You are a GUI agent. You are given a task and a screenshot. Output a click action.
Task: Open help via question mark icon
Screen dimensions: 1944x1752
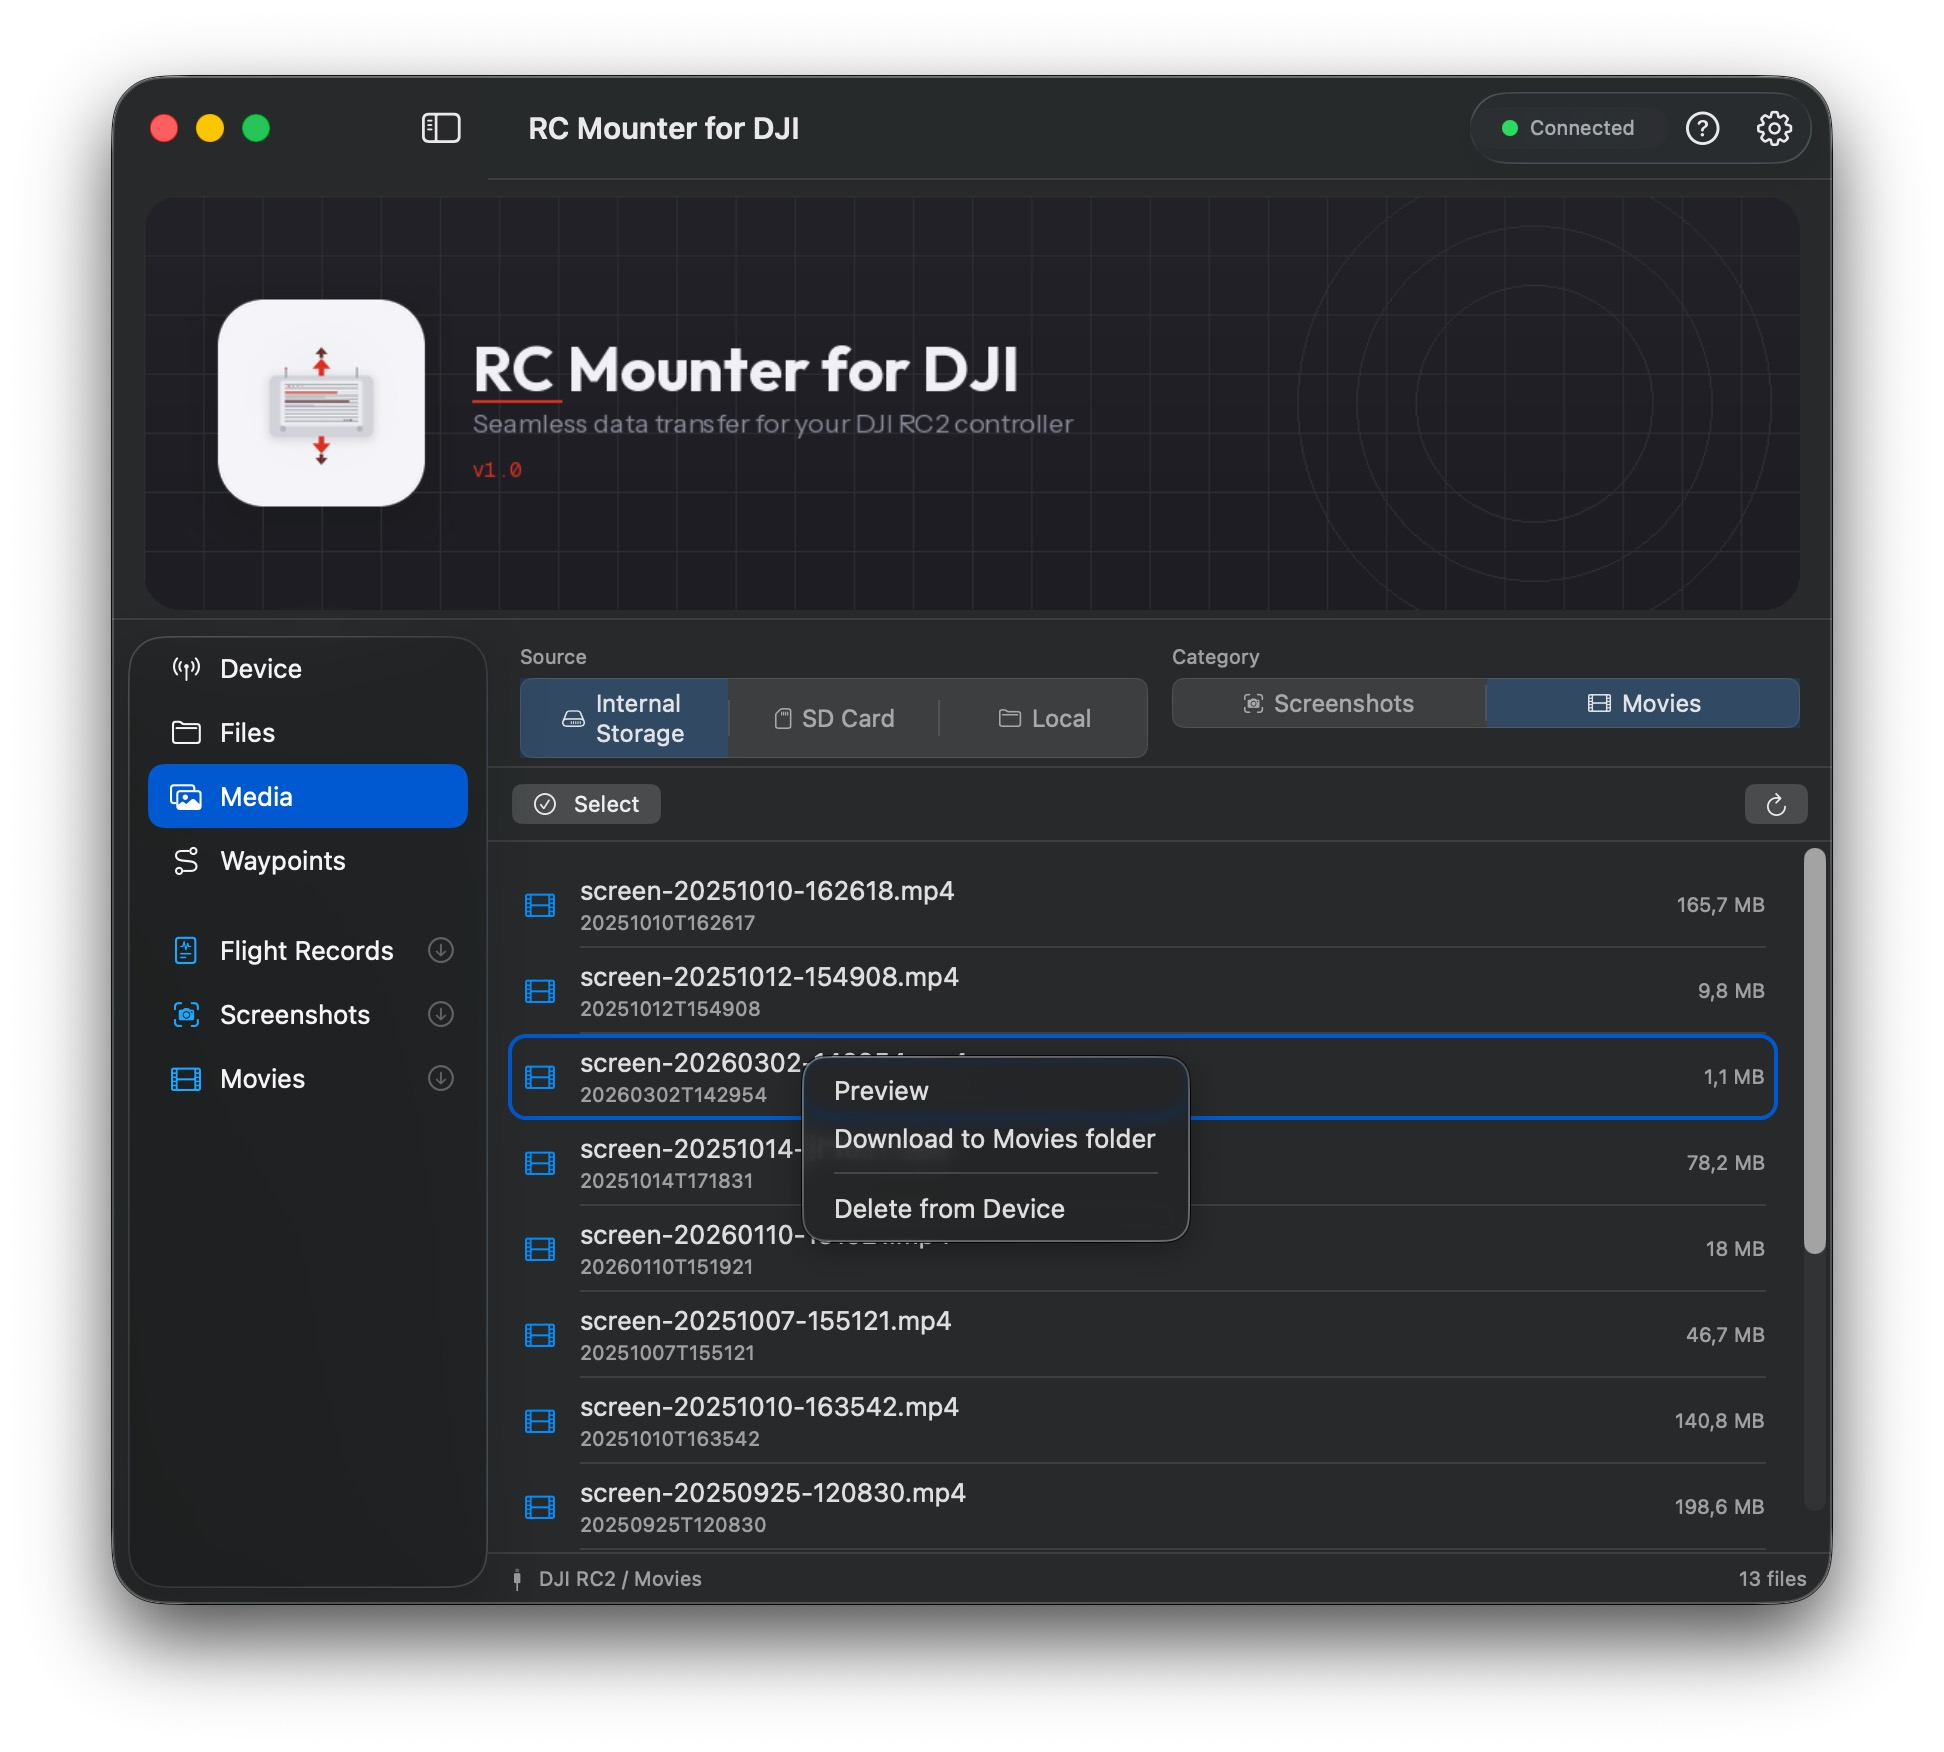coord(1702,128)
